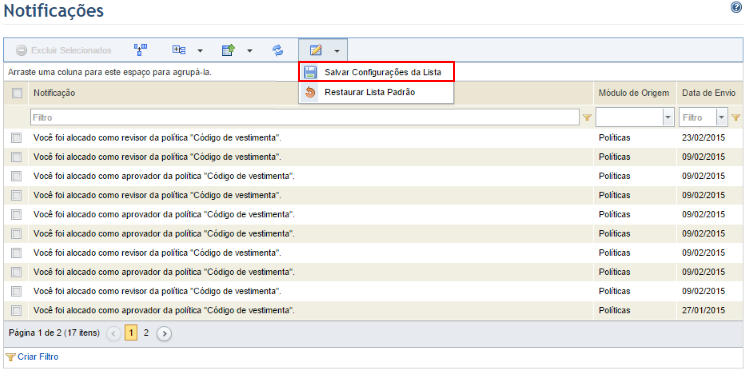The image size is (746, 371).
Task: Click the funnel icon beside date filter
Action: (x=736, y=117)
